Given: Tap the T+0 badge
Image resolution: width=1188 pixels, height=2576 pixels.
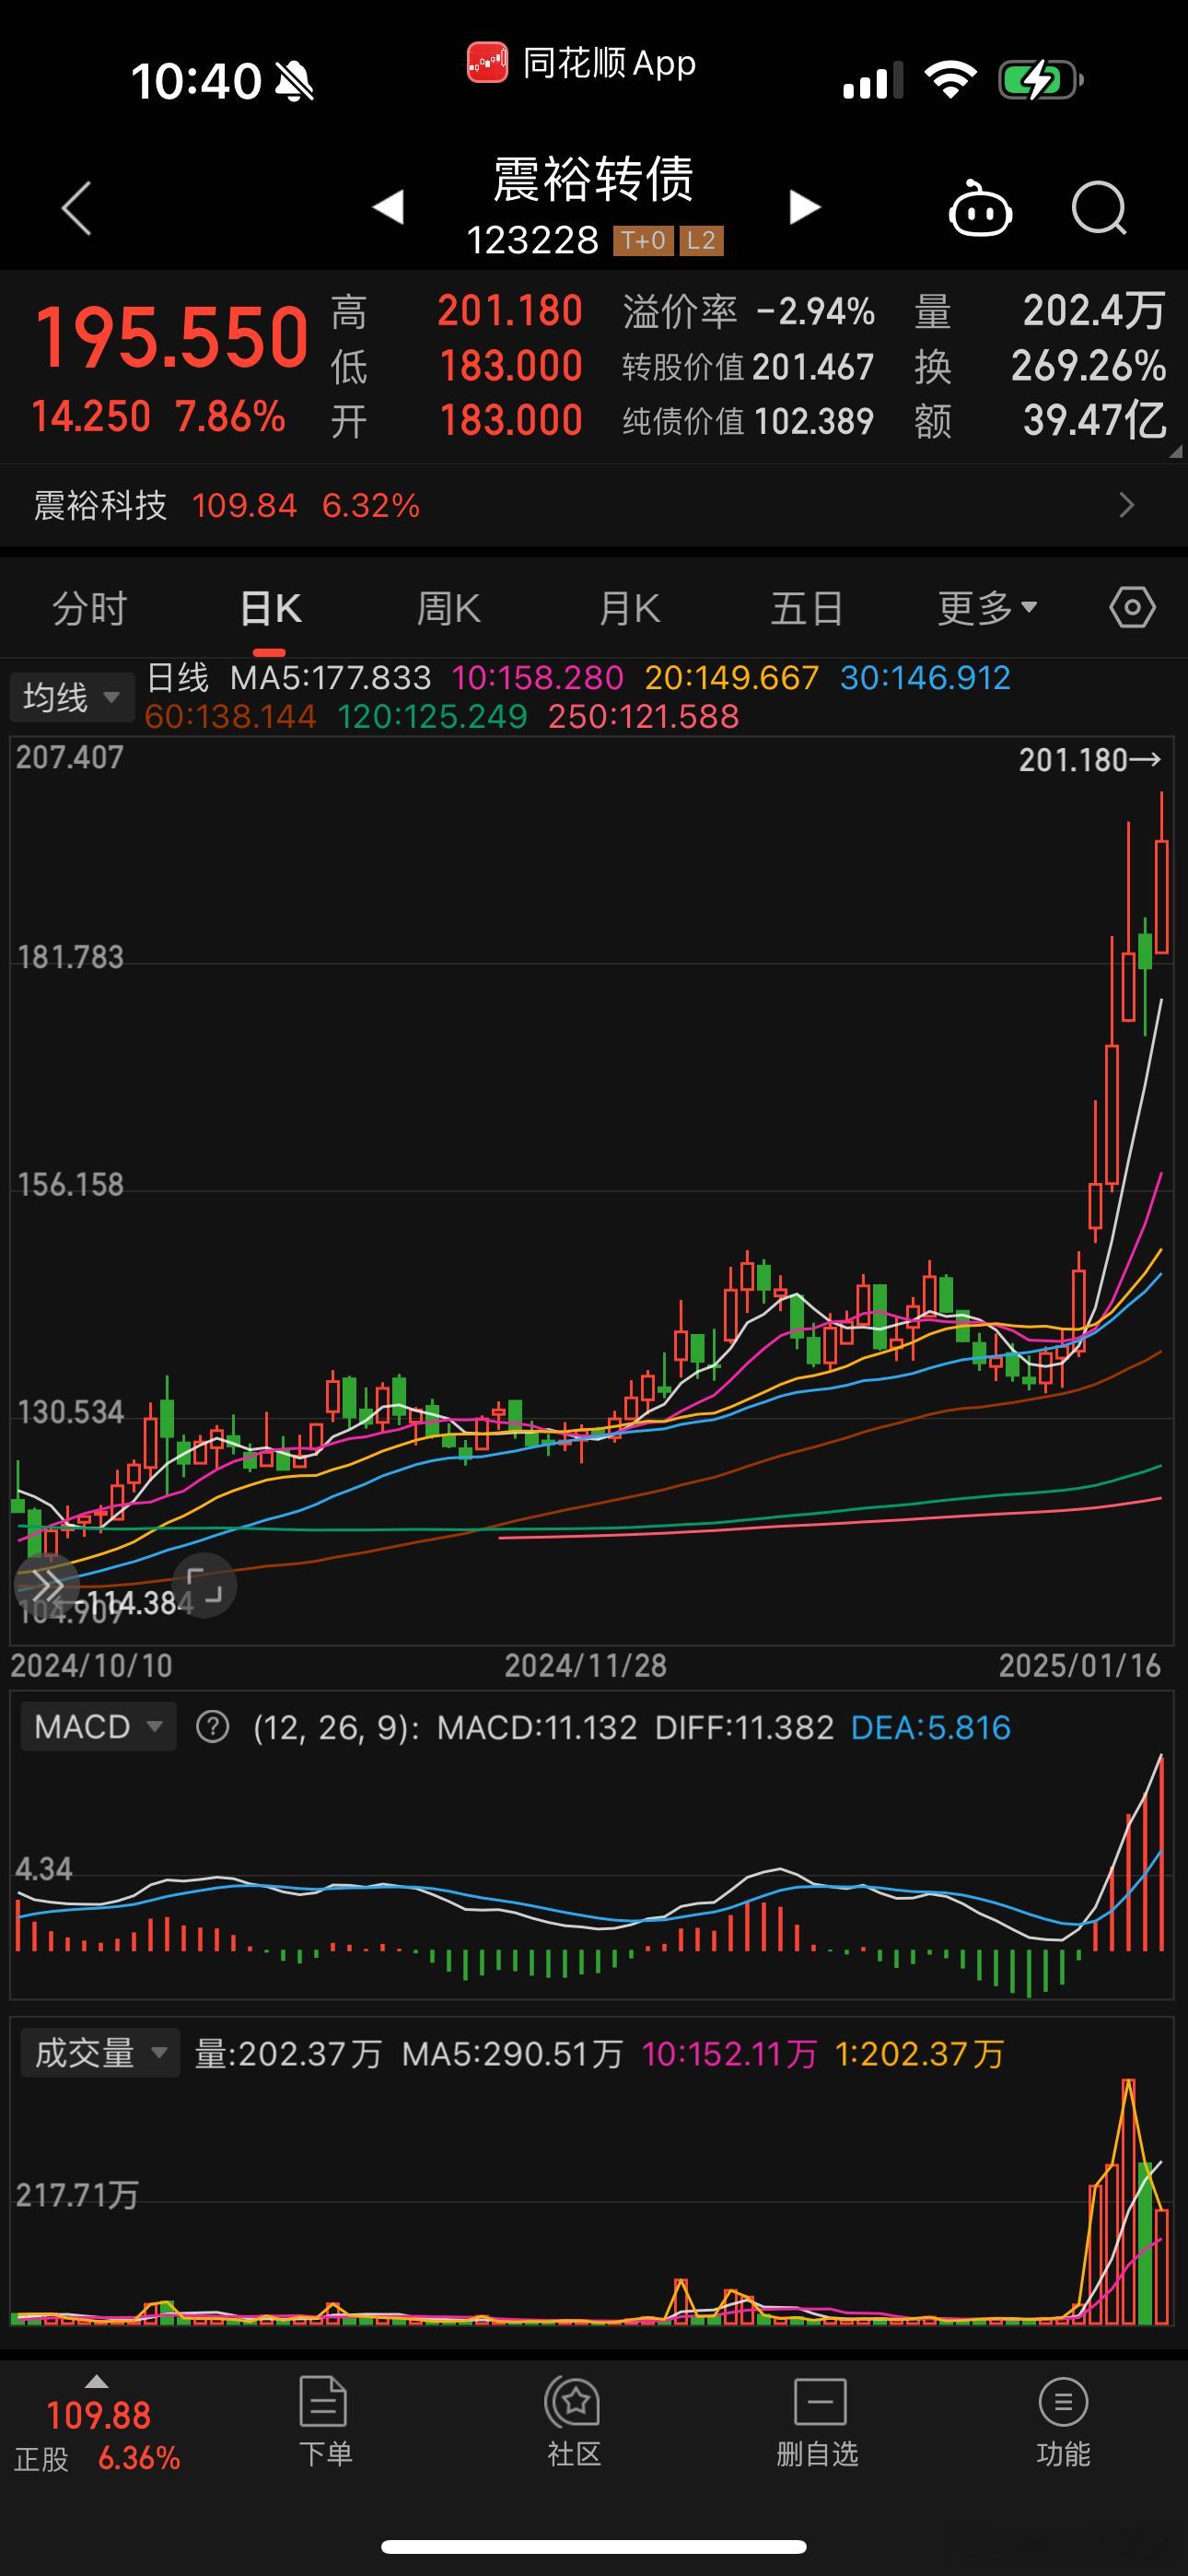Looking at the screenshot, I should 643,241.
